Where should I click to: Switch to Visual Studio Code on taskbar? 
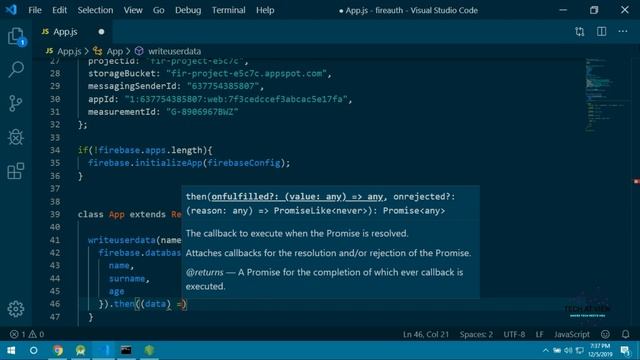pos(103,350)
